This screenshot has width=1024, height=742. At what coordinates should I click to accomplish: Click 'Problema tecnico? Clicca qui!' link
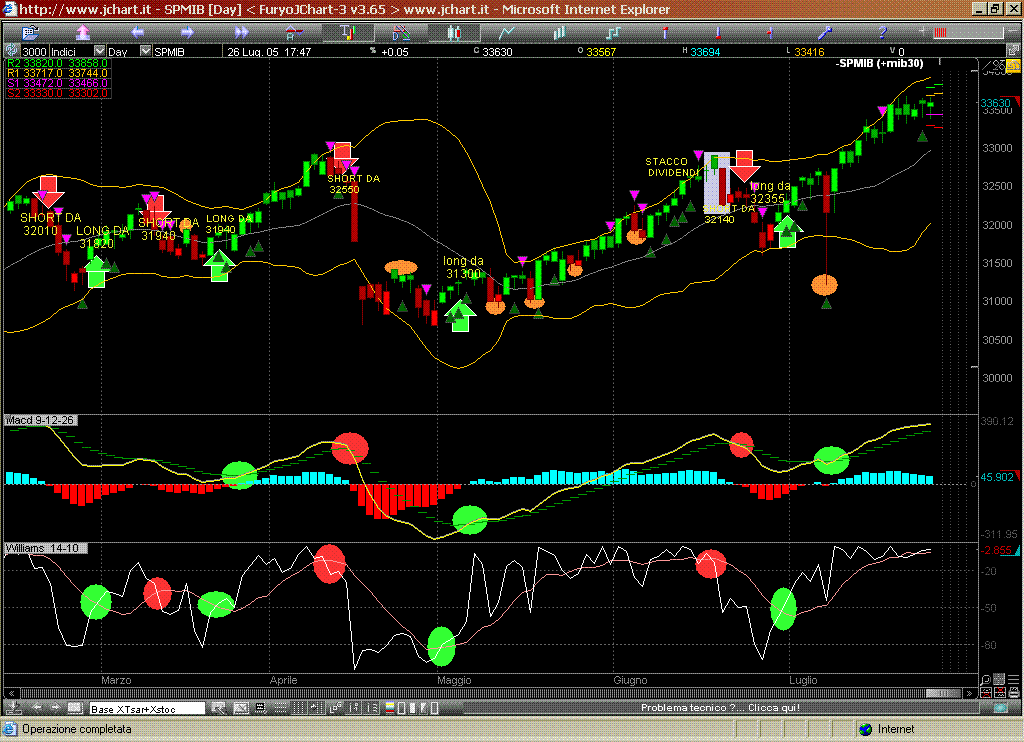tap(720, 708)
